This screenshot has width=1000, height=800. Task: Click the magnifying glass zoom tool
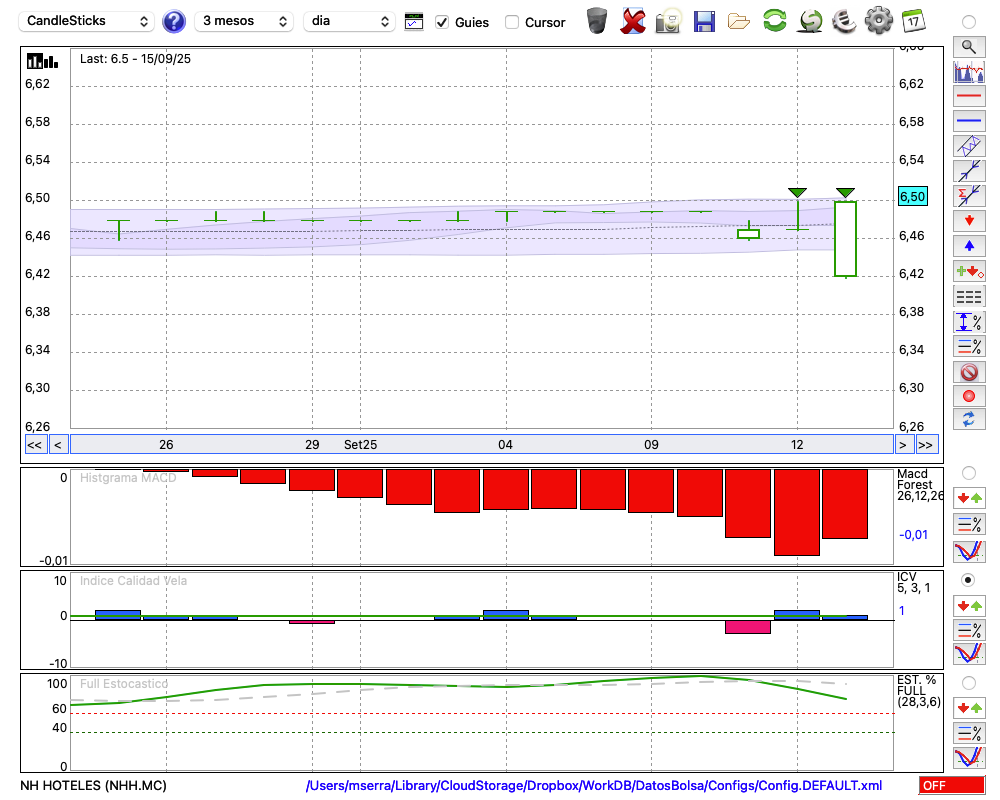pos(968,46)
